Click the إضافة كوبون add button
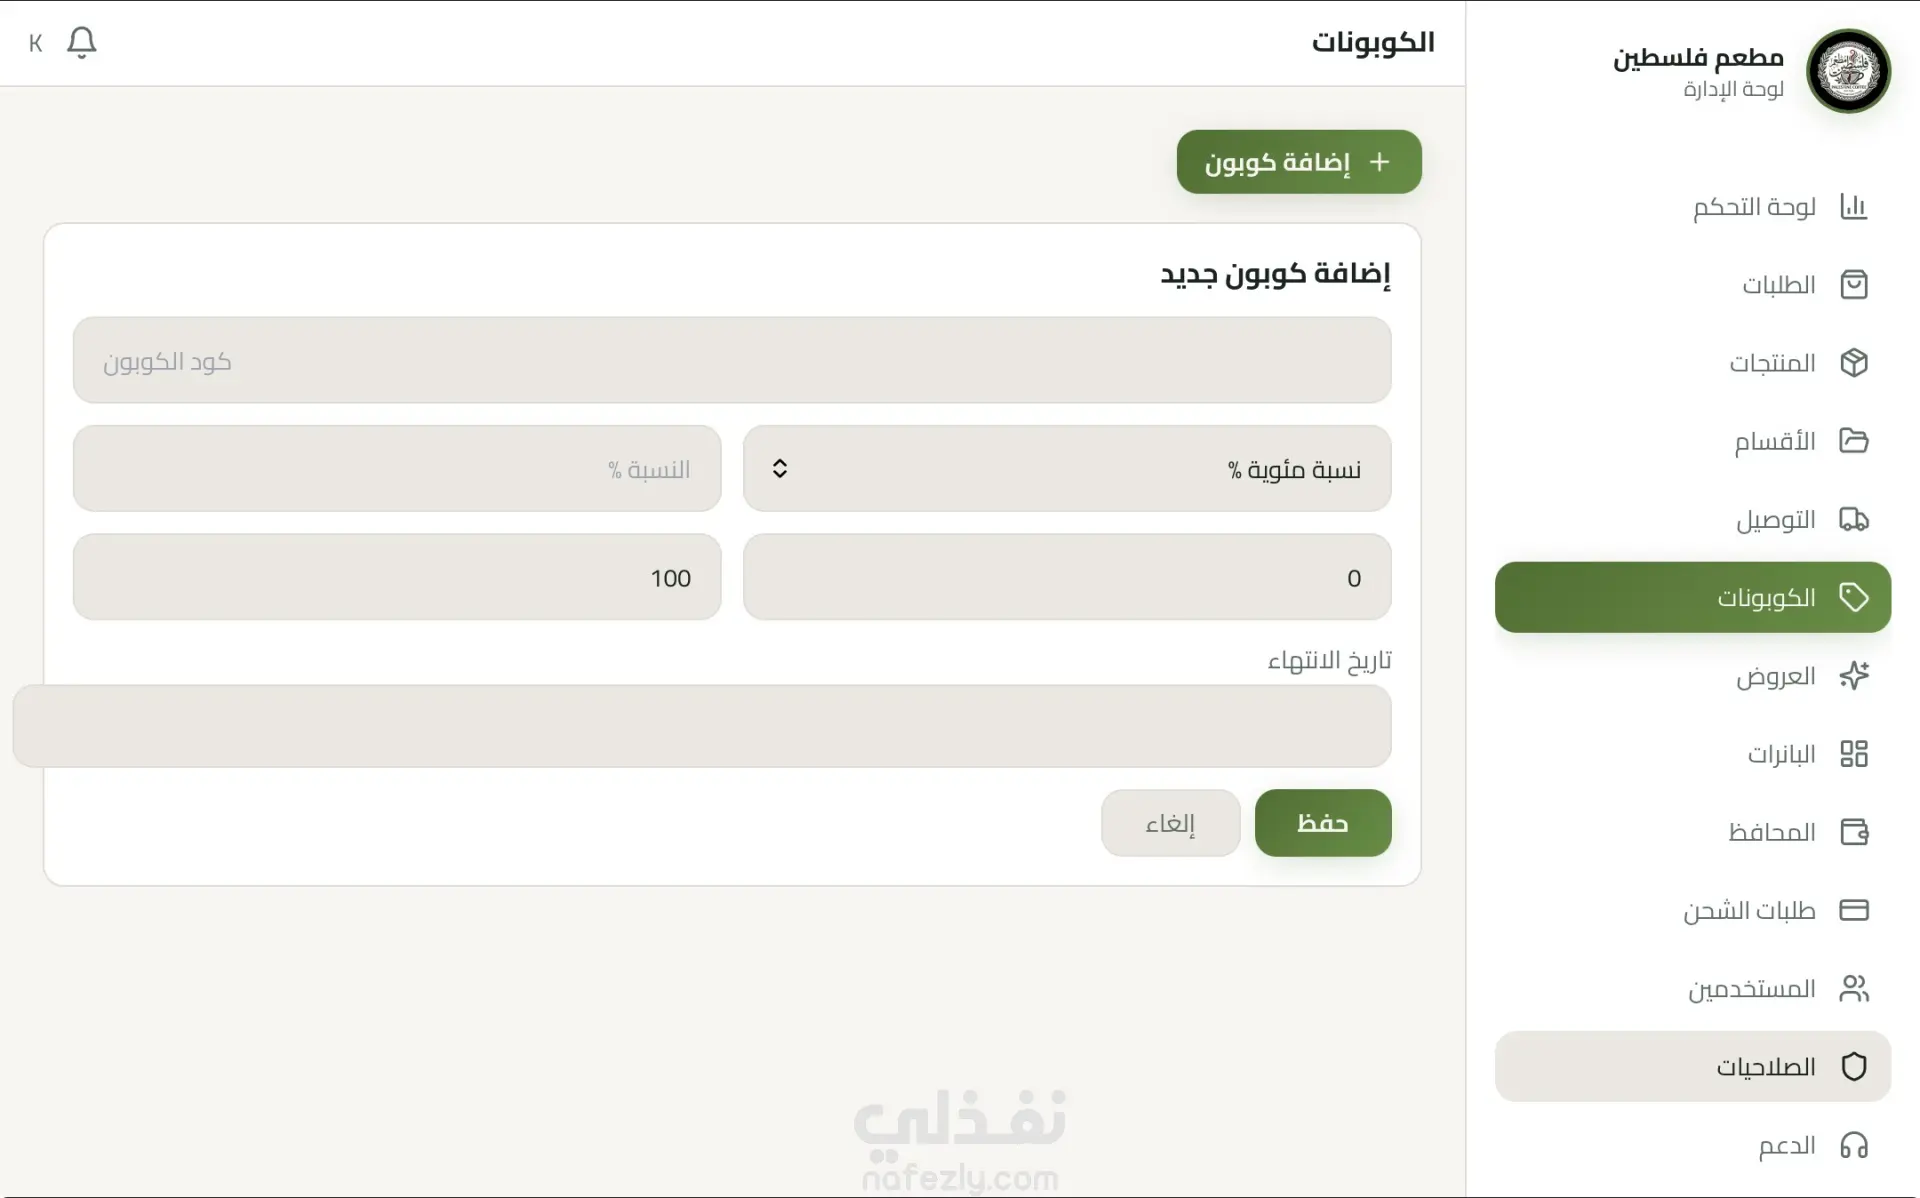Viewport: 1920px width, 1198px height. click(1298, 162)
